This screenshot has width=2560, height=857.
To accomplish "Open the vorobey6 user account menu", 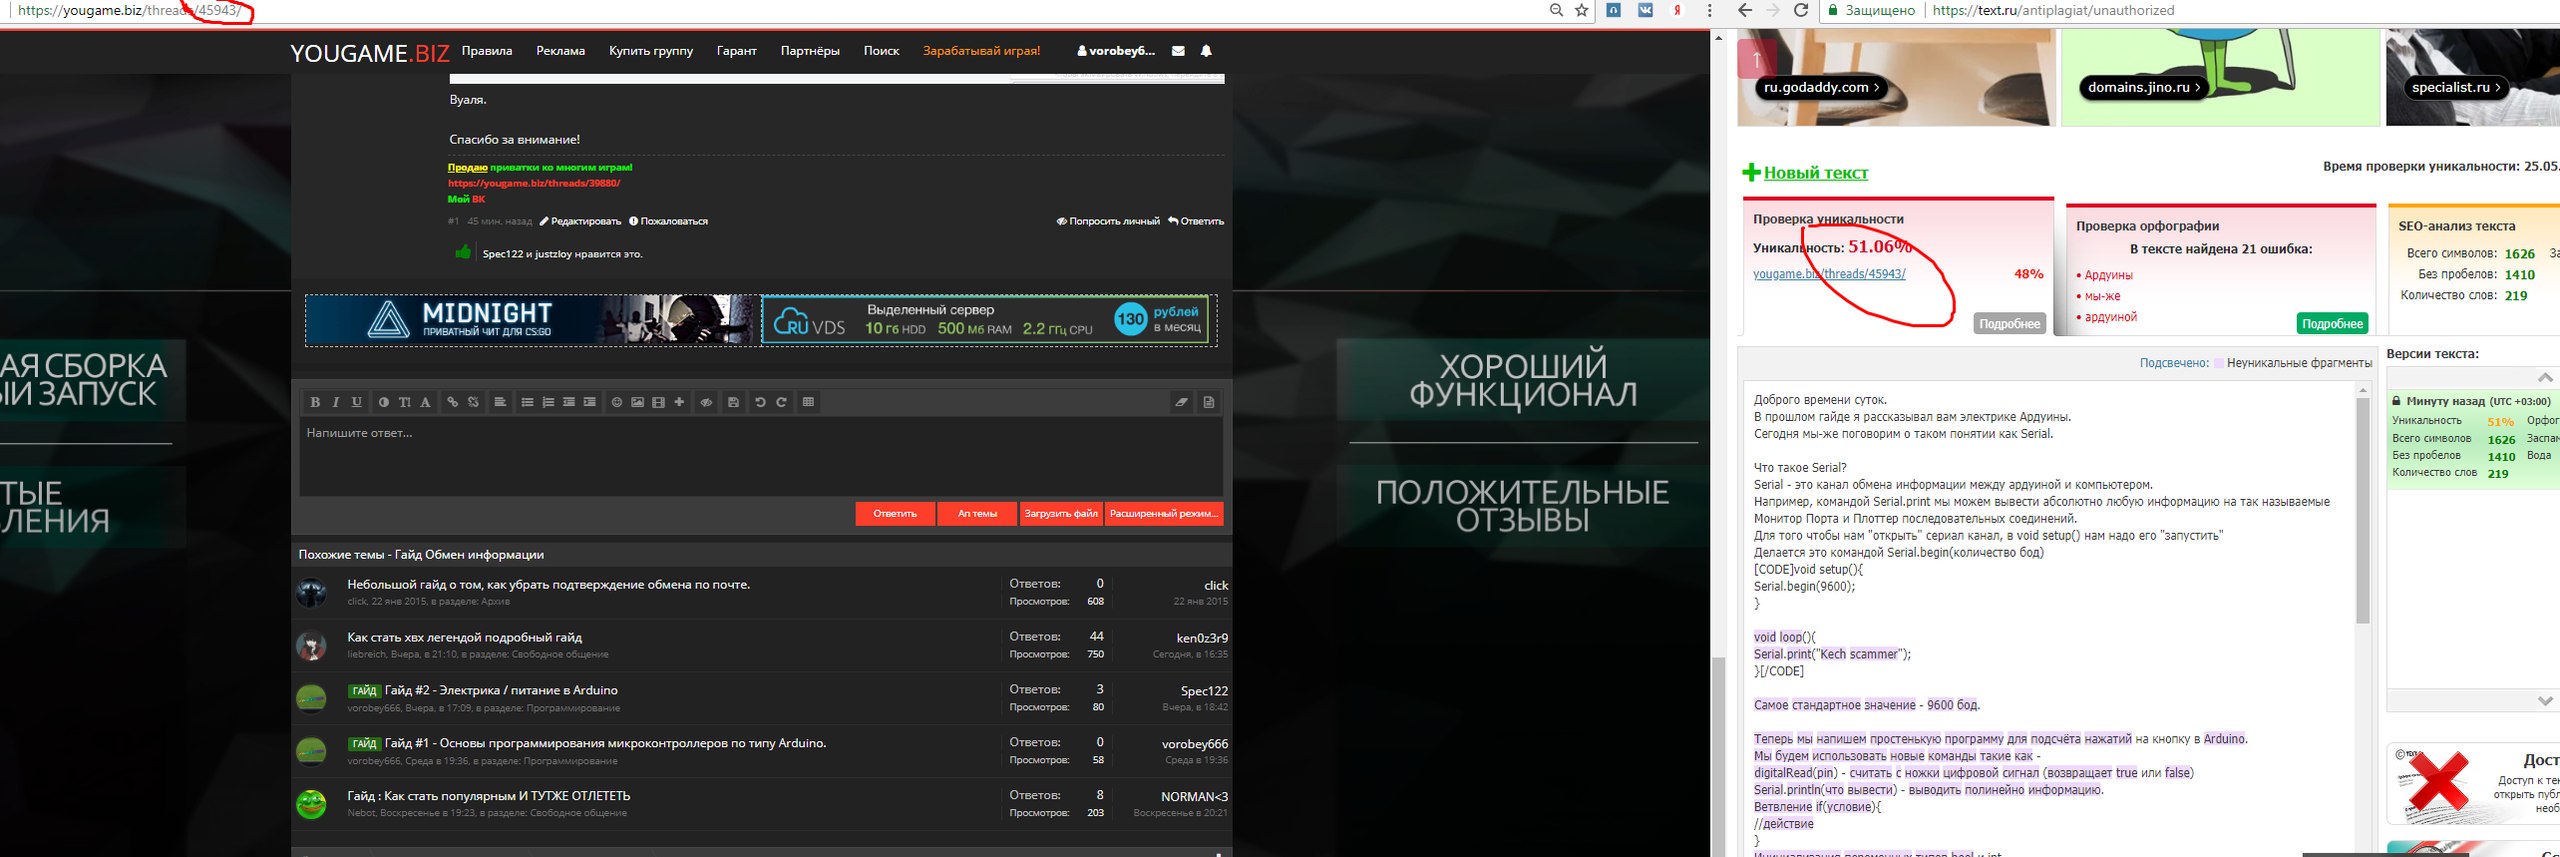I will pyautogui.click(x=1115, y=51).
